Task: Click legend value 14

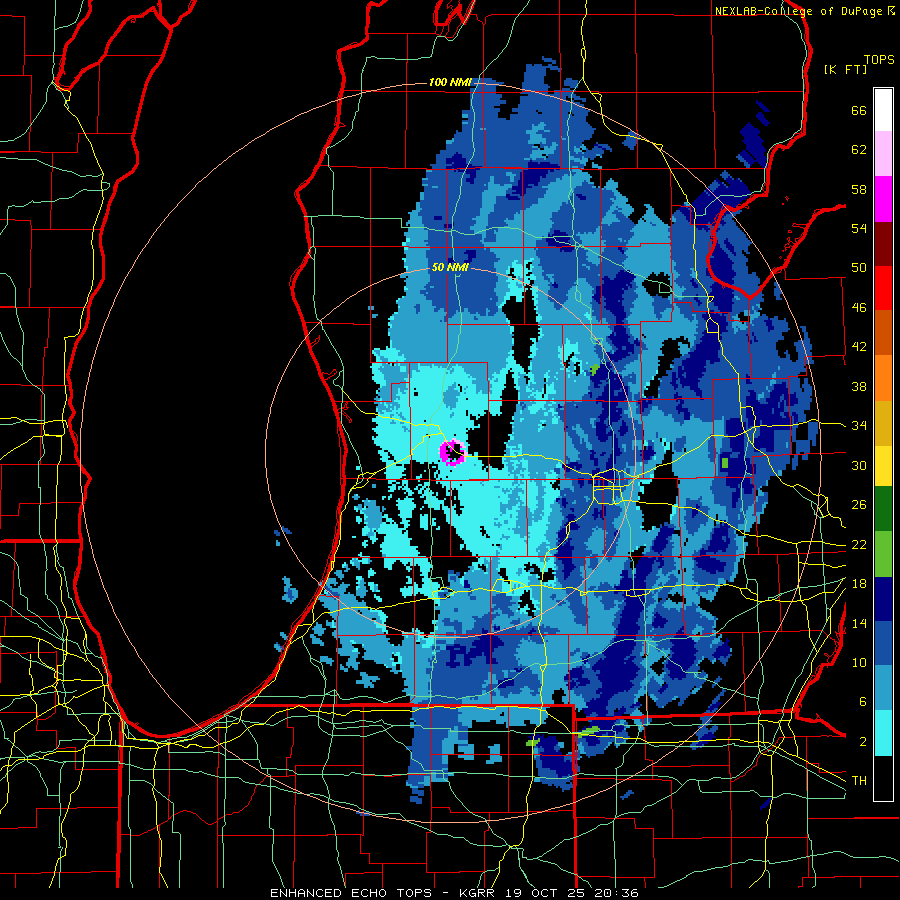Action: pyautogui.click(x=859, y=623)
